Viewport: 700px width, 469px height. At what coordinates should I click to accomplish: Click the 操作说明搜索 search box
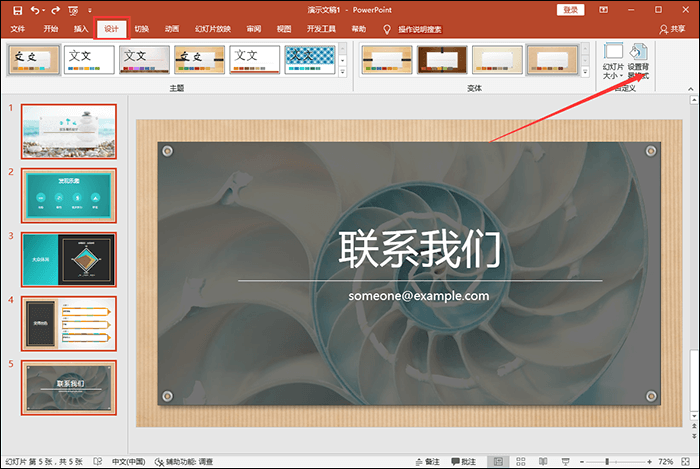tap(420, 29)
